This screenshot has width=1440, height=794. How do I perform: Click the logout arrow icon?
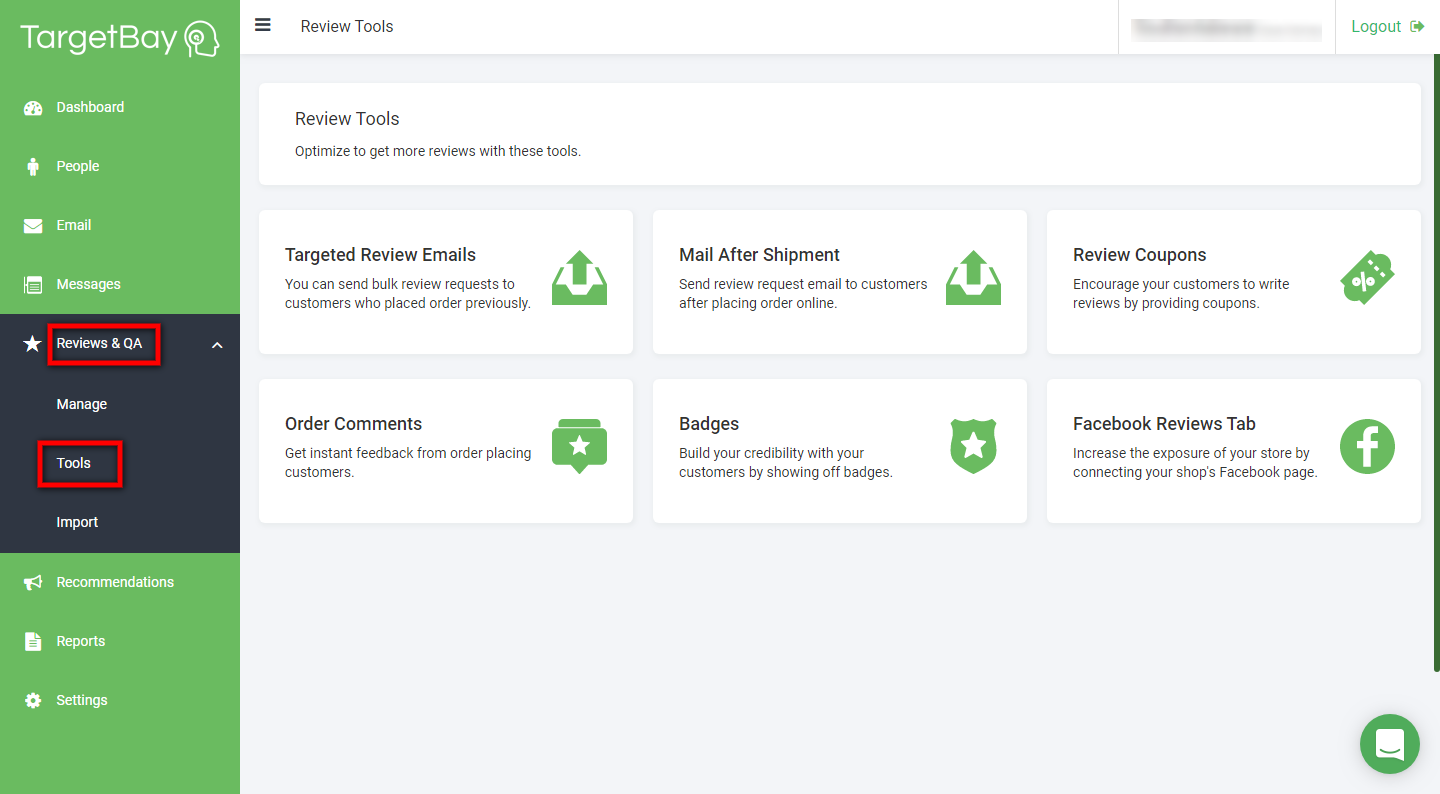pyautogui.click(x=1417, y=27)
